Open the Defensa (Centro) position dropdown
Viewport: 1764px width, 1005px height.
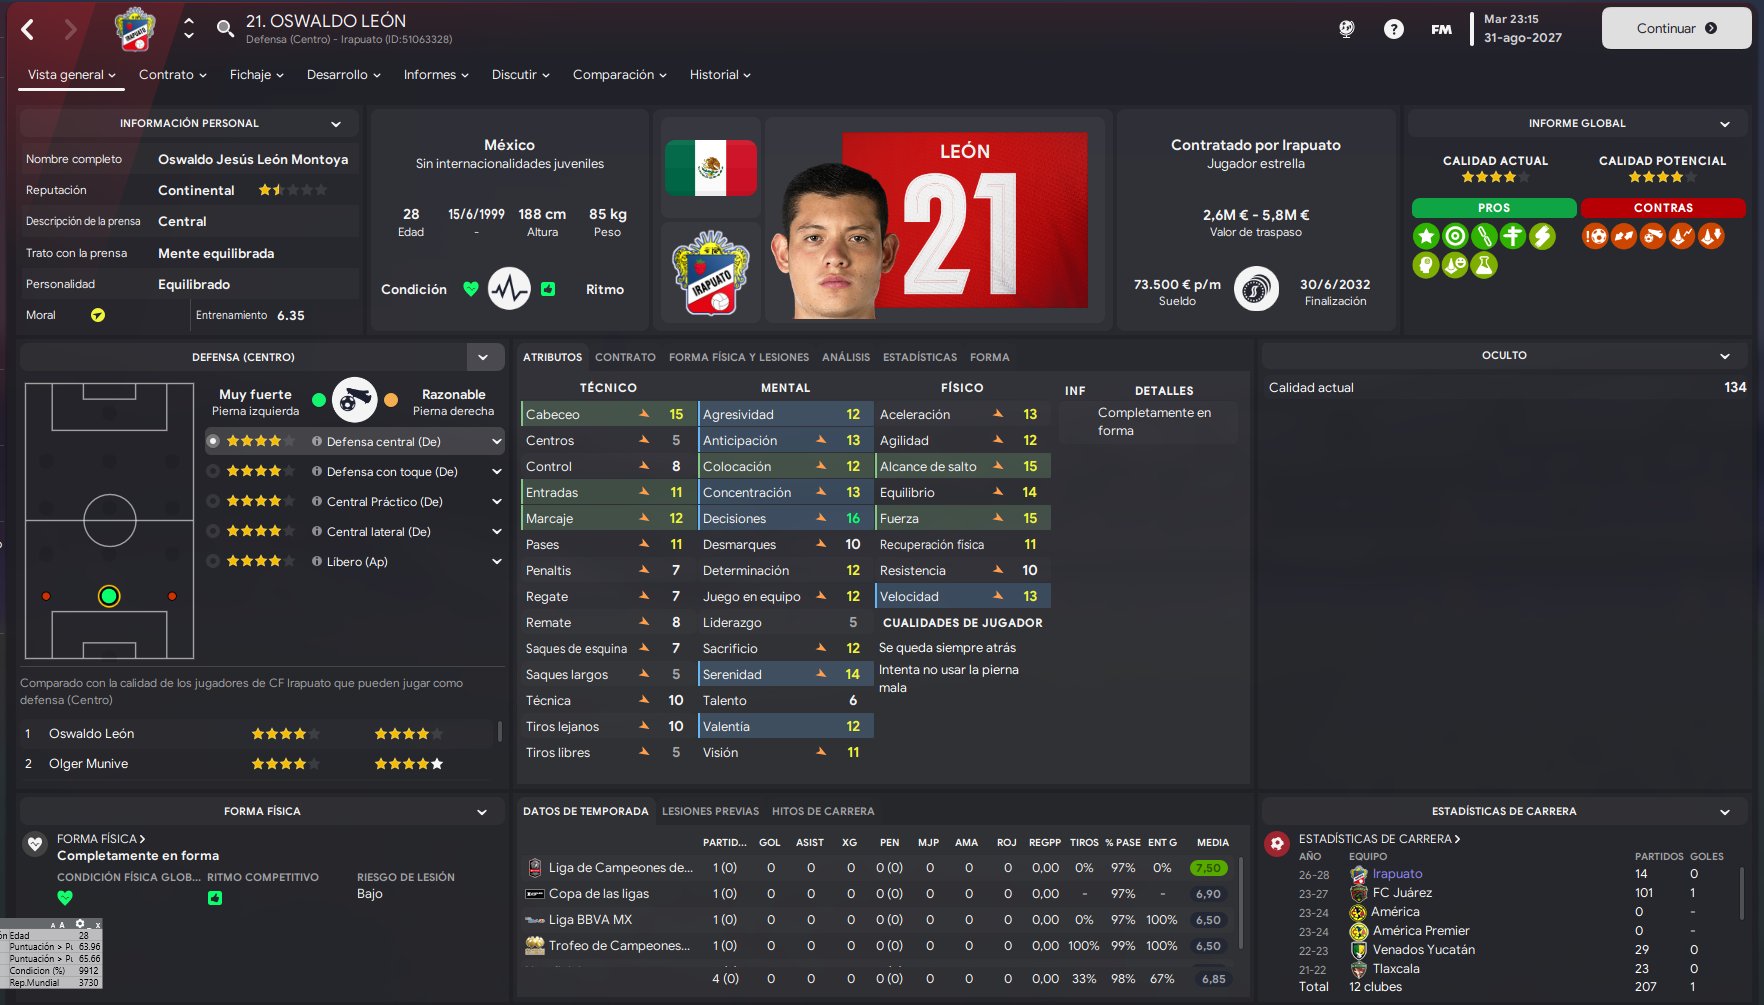483,357
